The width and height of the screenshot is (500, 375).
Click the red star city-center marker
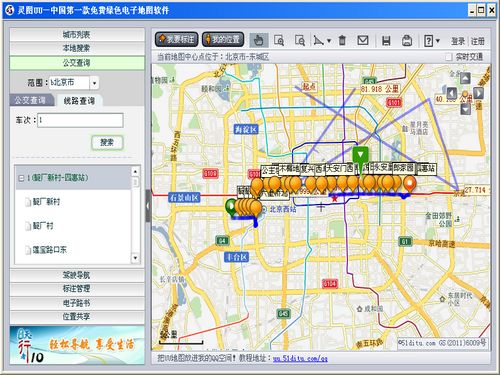[334, 199]
